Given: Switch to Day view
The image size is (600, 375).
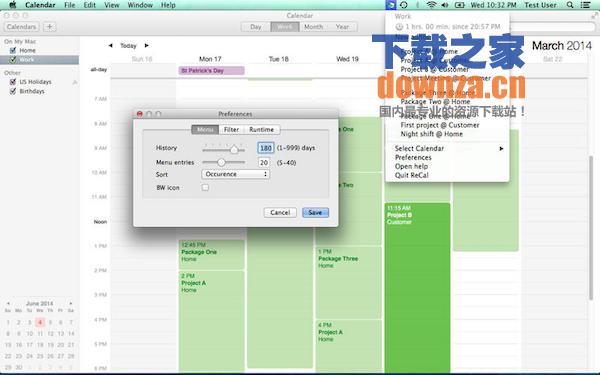Looking at the screenshot, I should [x=256, y=27].
